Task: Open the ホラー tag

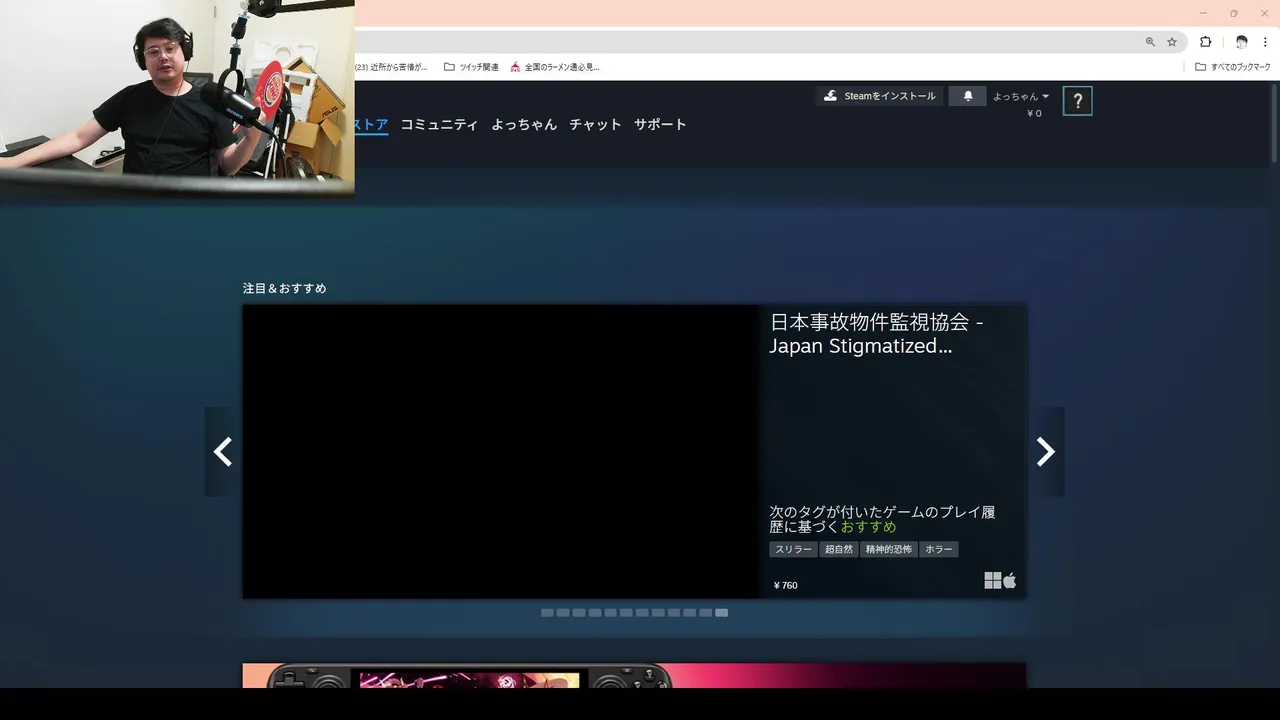Action: tap(939, 549)
